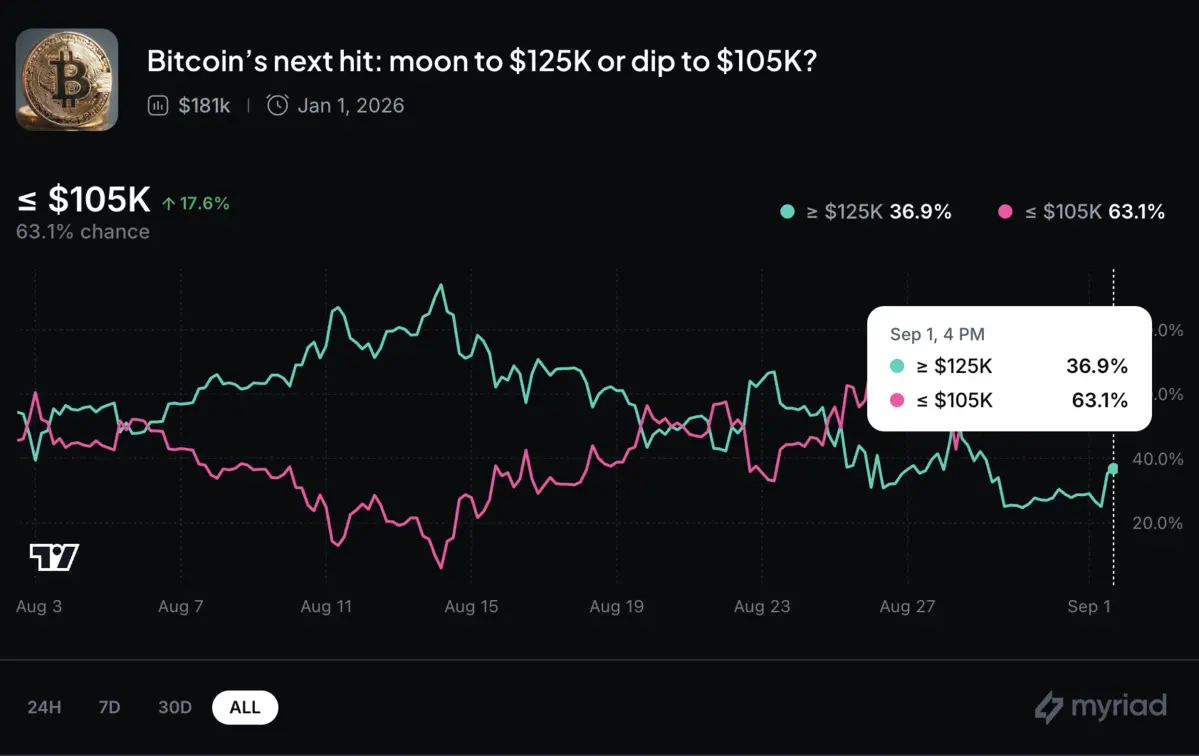Screen dimensions: 1199x756
Task: Click the green up-arrow next to 17.6%
Action: point(169,204)
